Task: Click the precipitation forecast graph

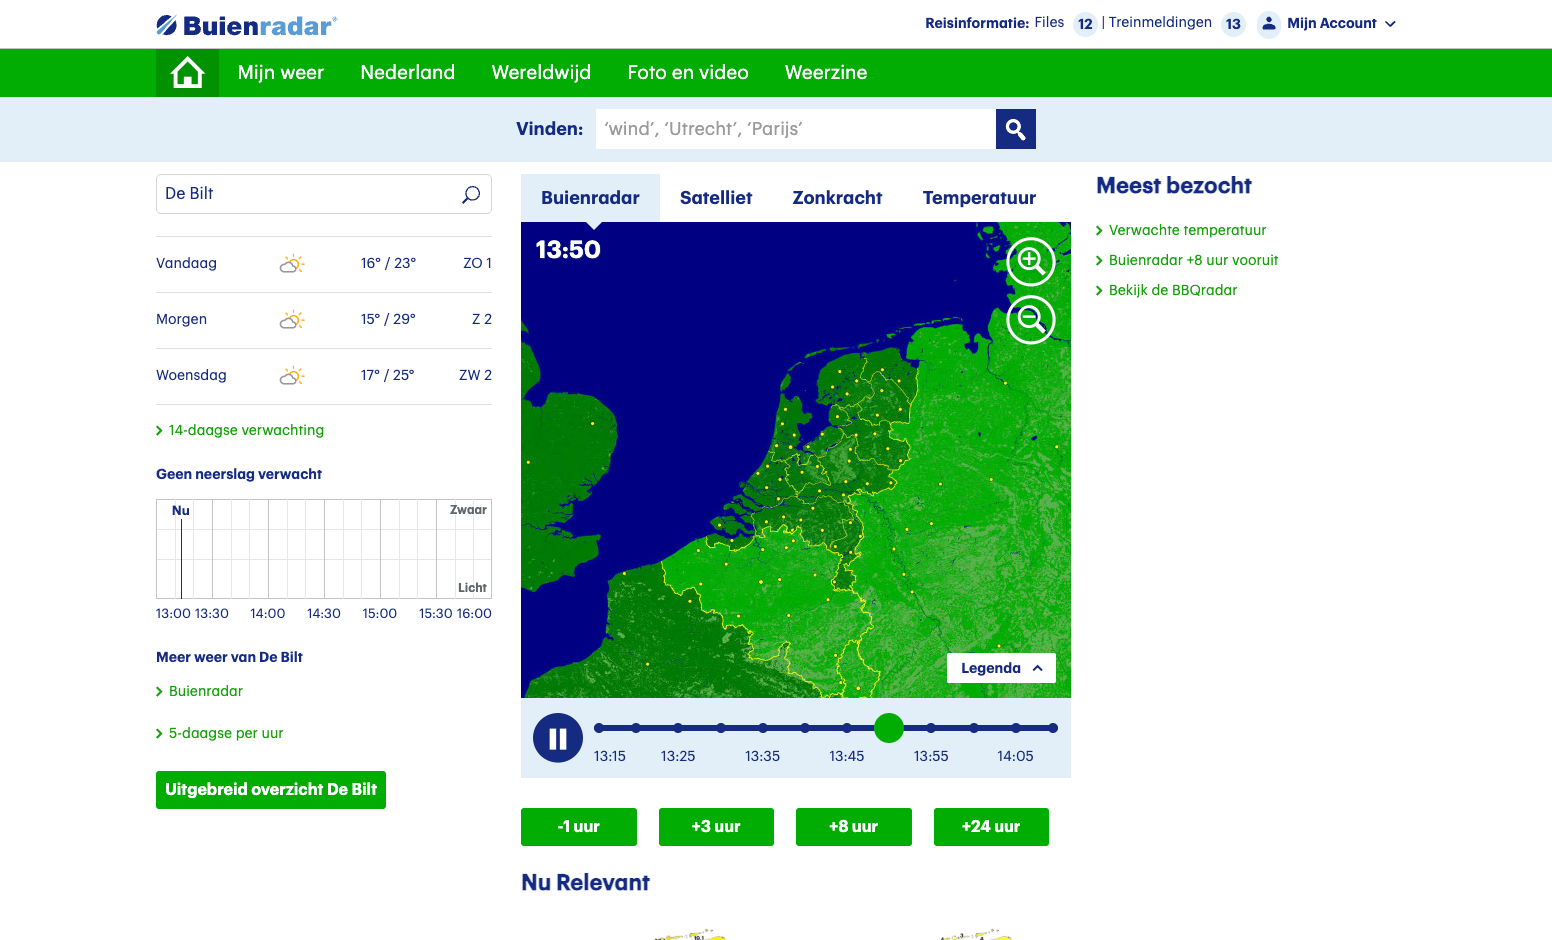Action: (324, 549)
